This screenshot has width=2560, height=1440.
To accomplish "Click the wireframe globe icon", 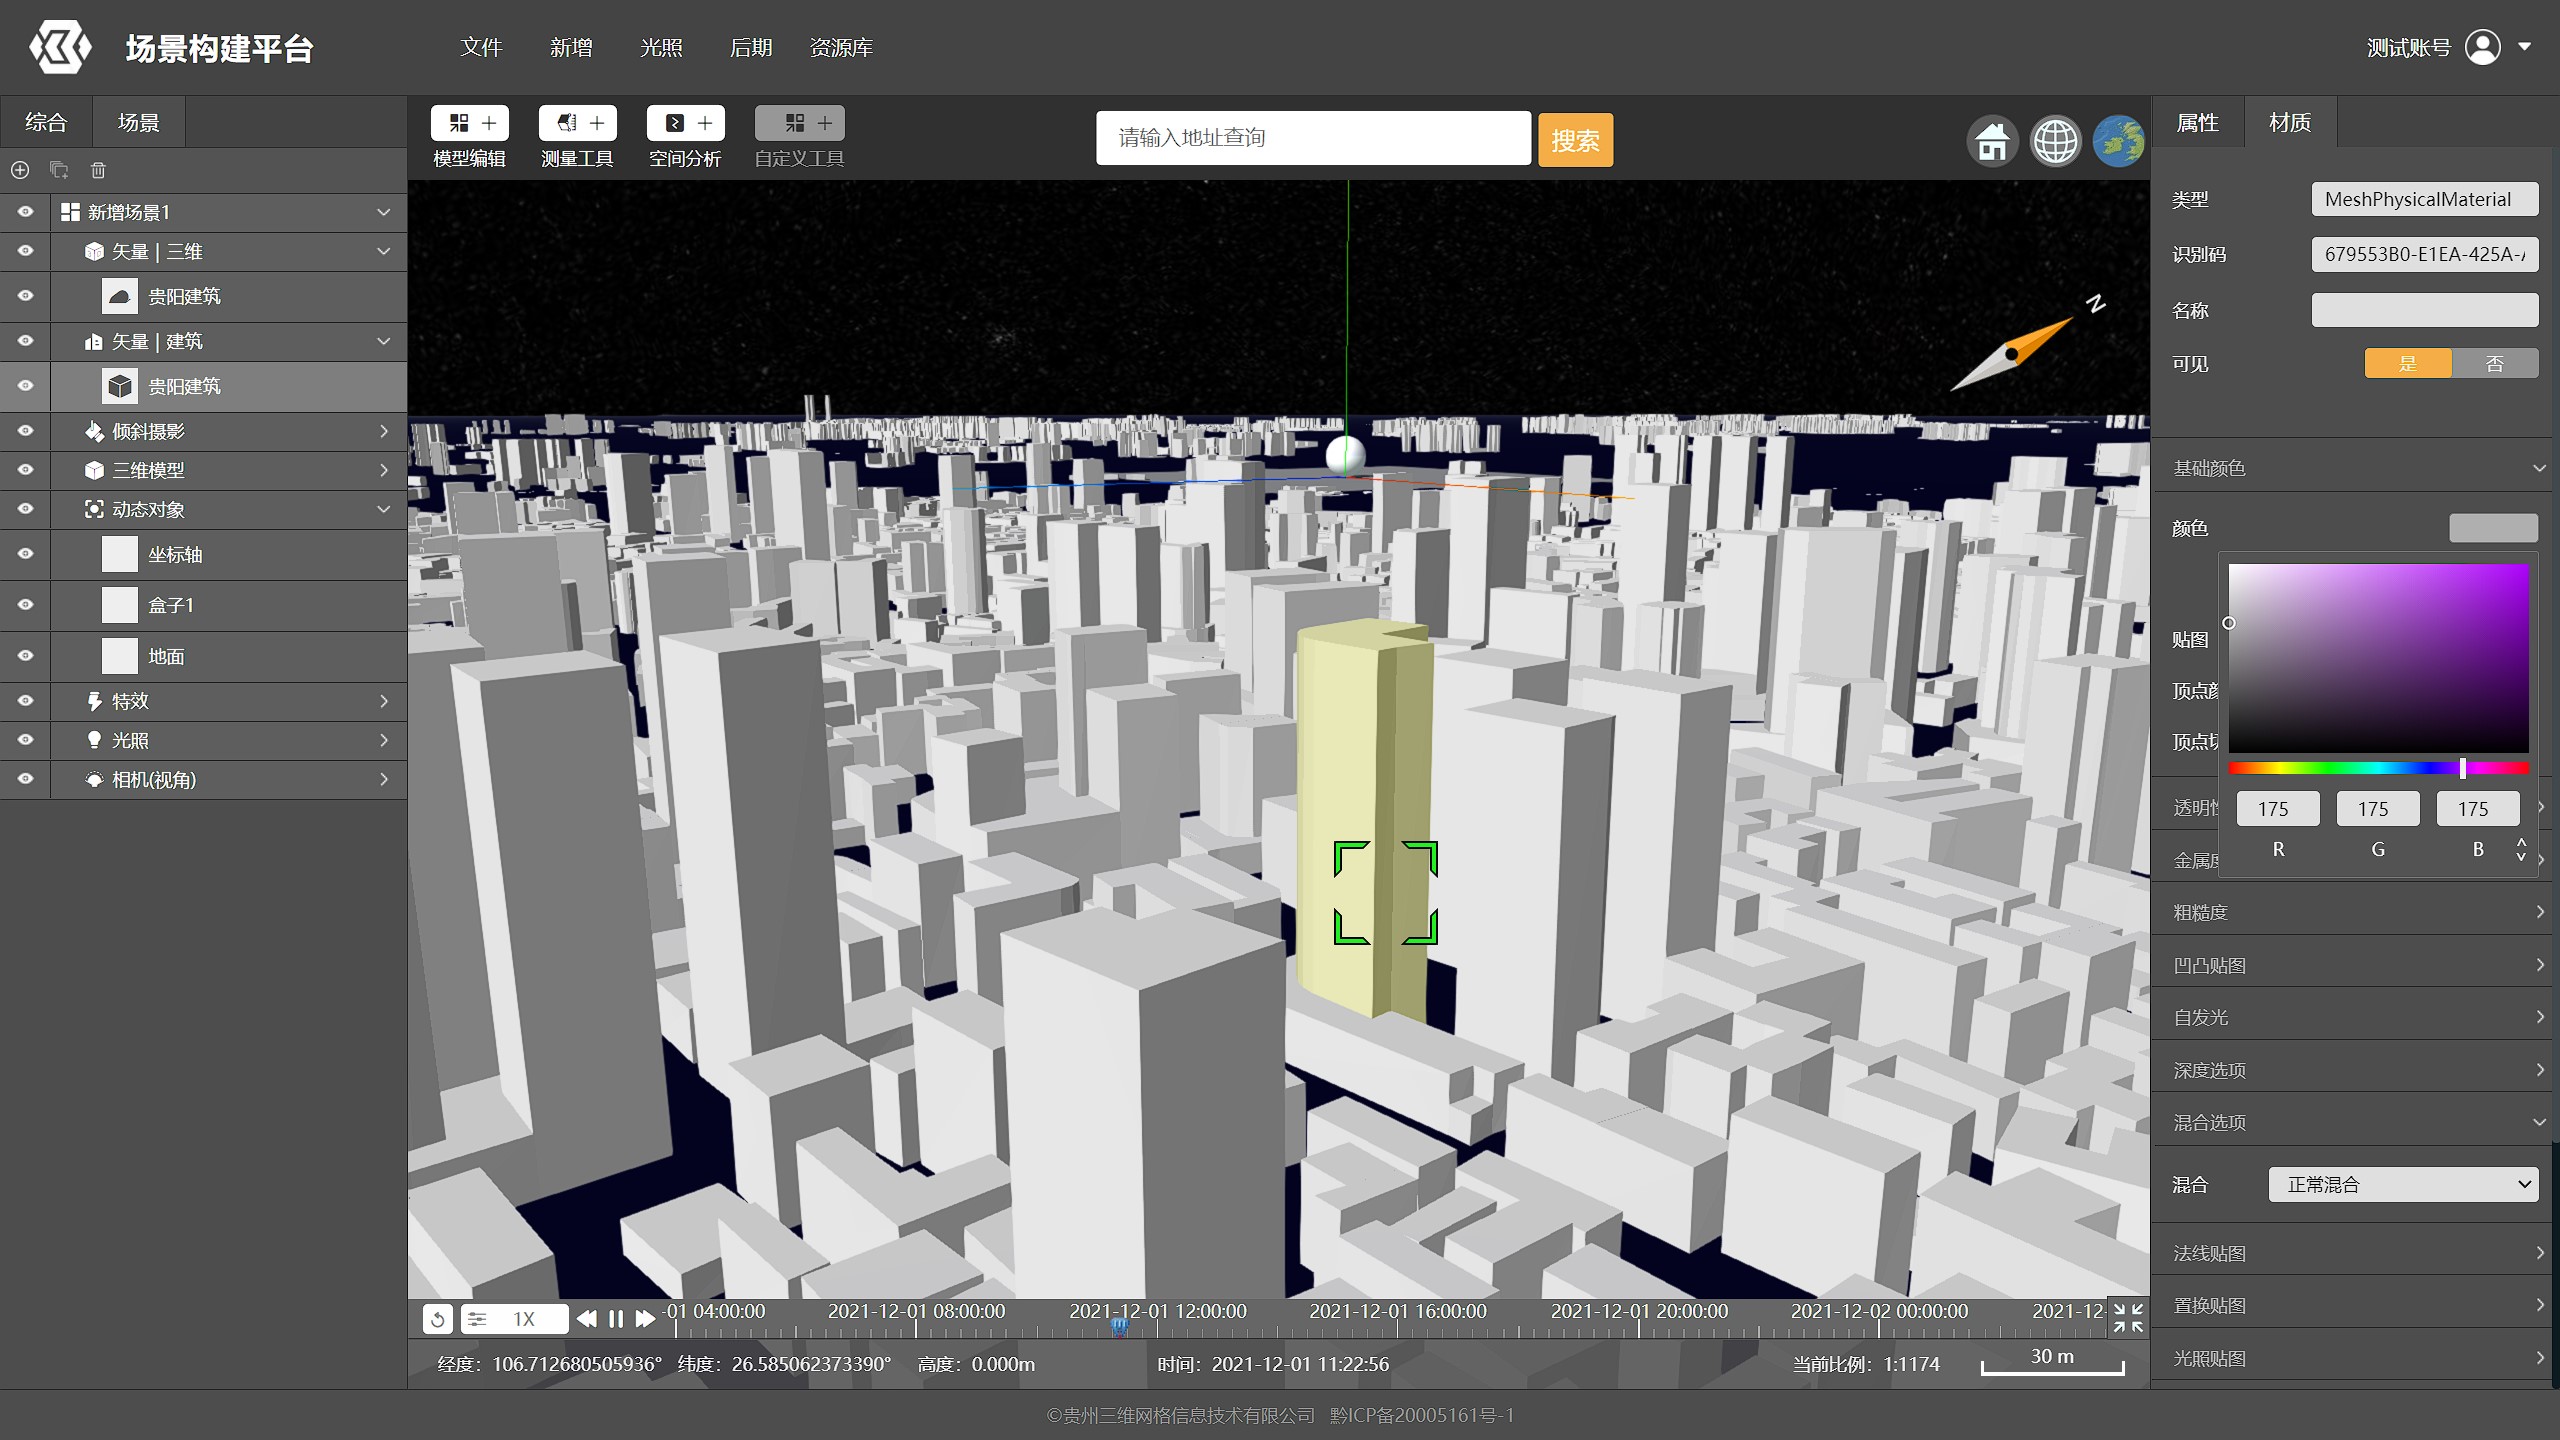I will pos(2055,141).
